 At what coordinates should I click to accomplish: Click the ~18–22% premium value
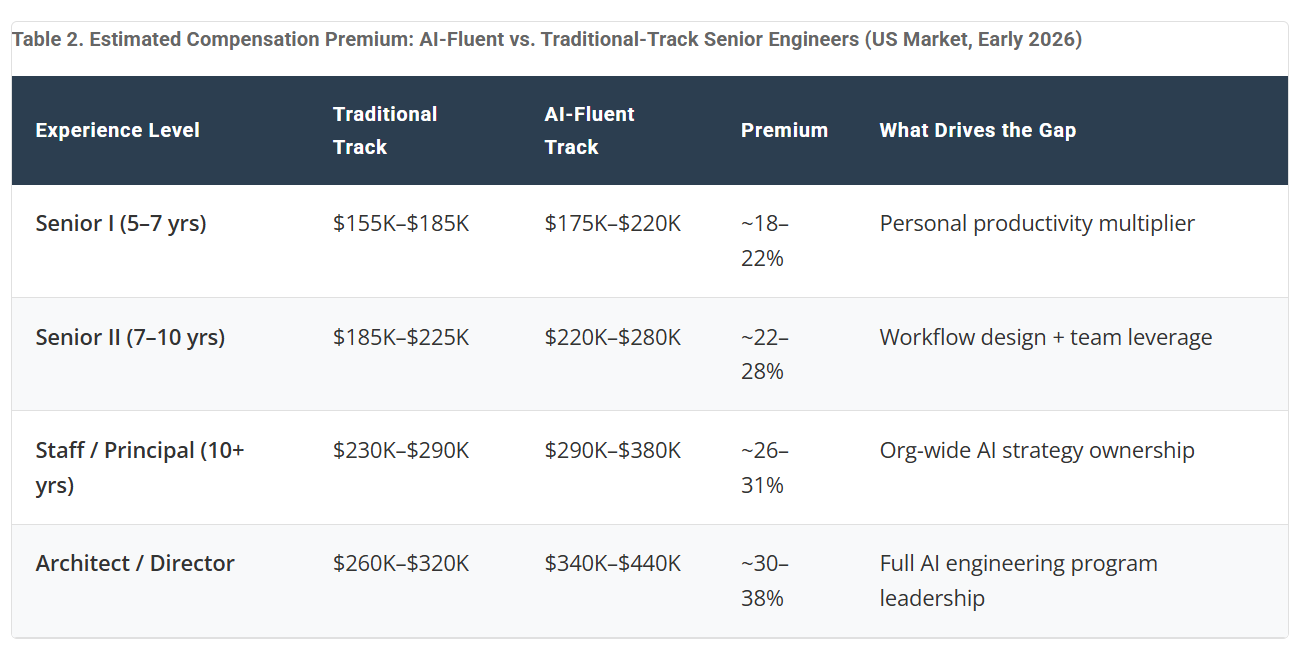[765, 240]
